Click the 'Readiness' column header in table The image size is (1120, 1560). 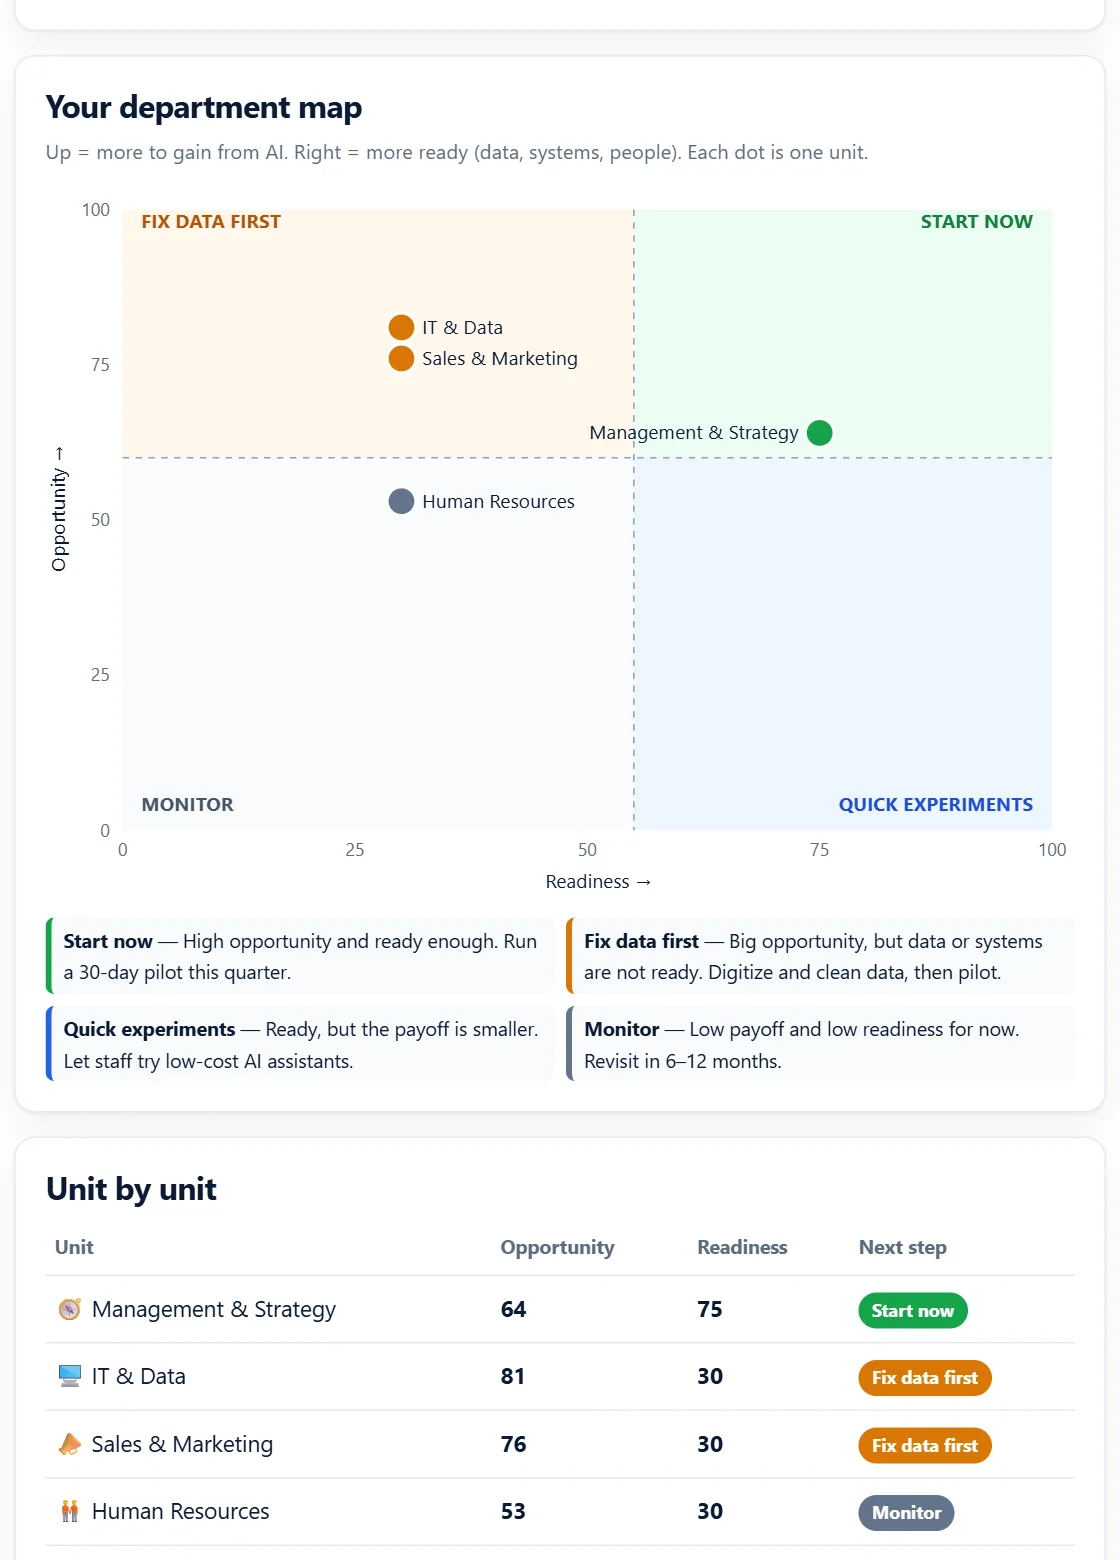pos(742,1247)
